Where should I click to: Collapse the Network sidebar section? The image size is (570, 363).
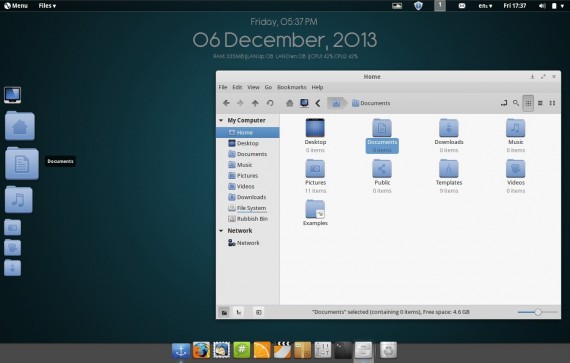(x=221, y=231)
